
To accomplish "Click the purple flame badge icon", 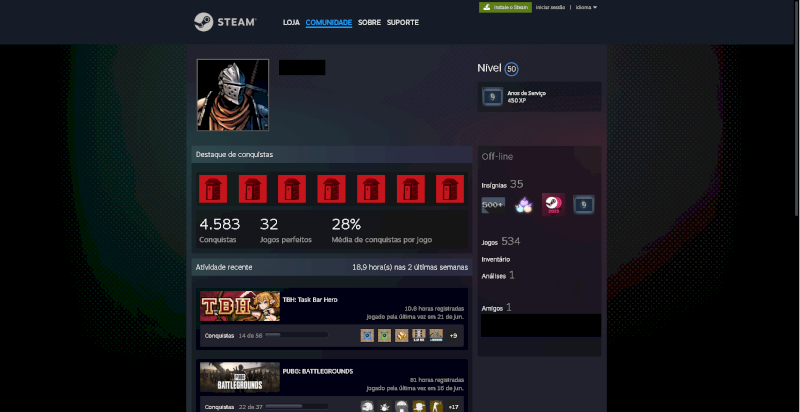I will (x=523, y=205).
